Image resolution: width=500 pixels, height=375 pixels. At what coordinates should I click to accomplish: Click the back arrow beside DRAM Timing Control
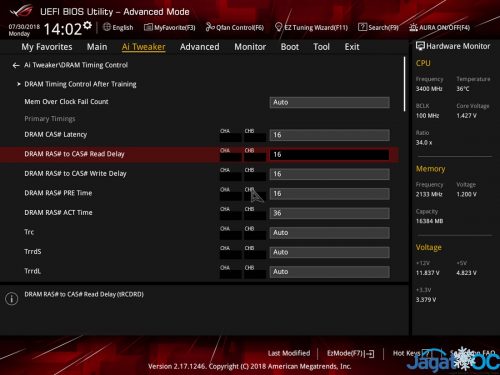pos(16,65)
